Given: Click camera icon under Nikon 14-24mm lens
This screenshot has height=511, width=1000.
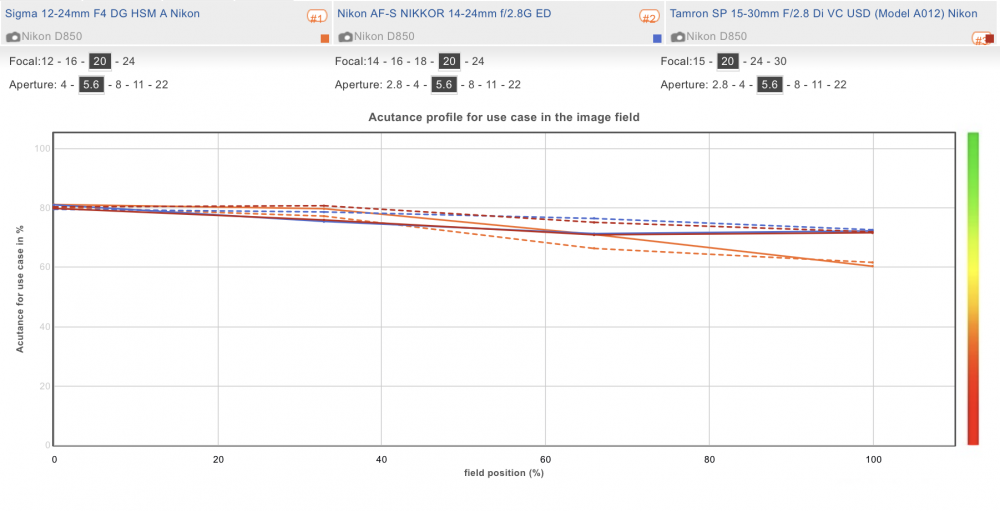Looking at the screenshot, I should [345, 37].
